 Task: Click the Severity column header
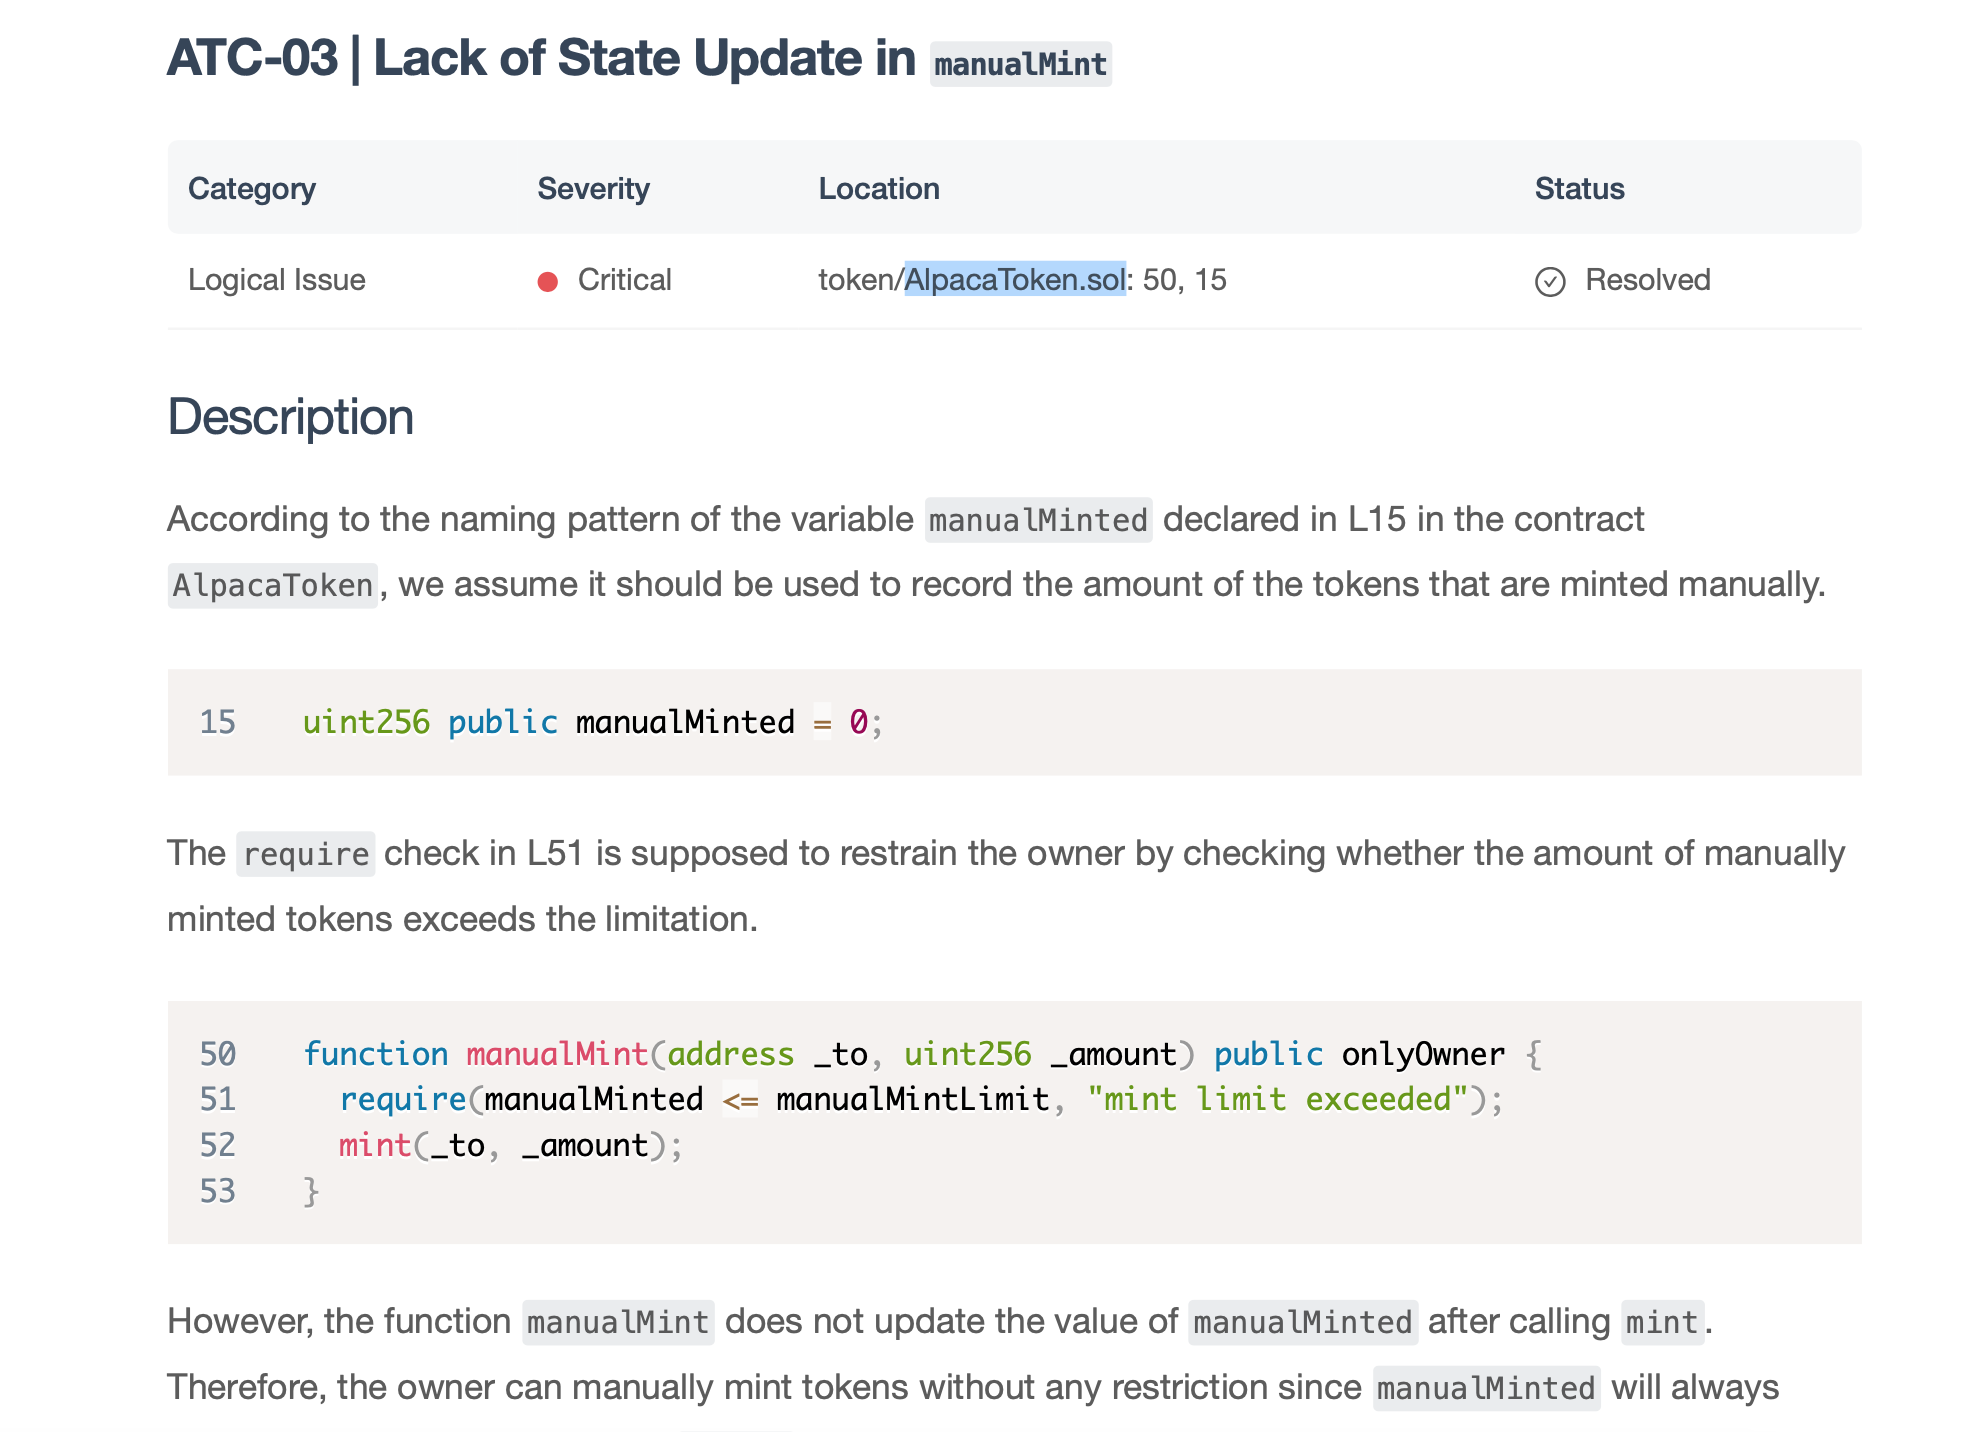(x=593, y=189)
